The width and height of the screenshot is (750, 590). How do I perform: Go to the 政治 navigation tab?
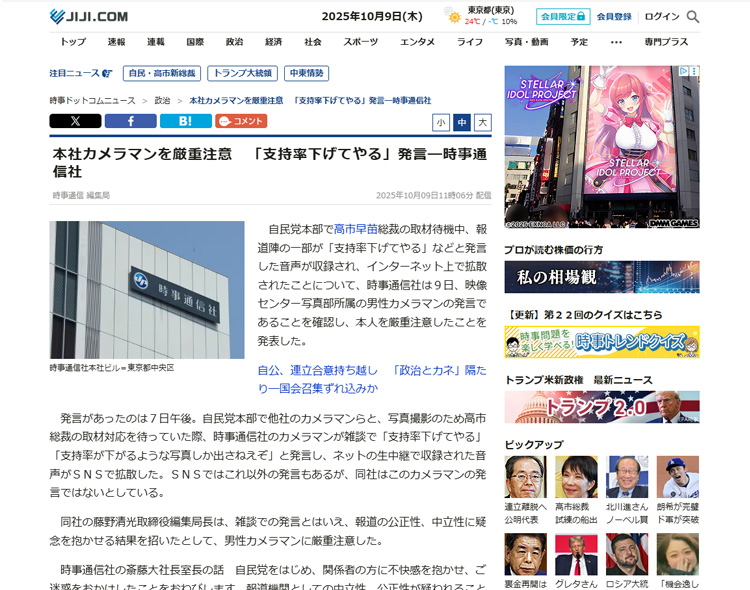[234, 42]
